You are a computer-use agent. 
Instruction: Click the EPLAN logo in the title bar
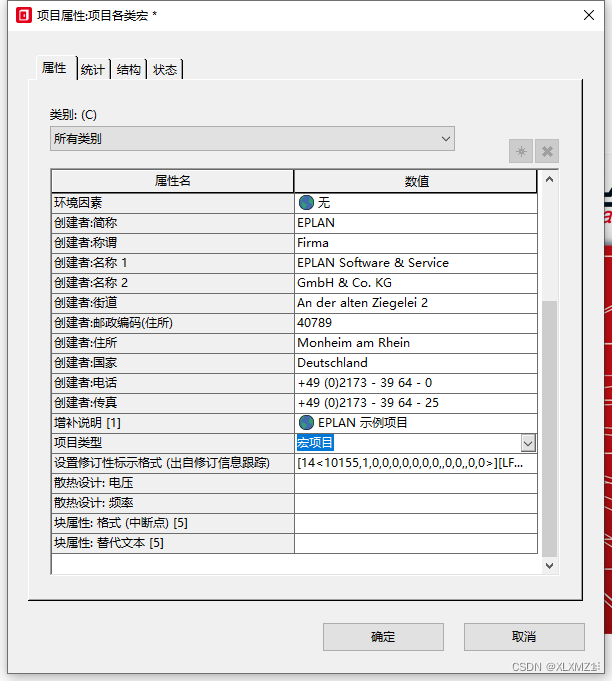click(24, 15)
